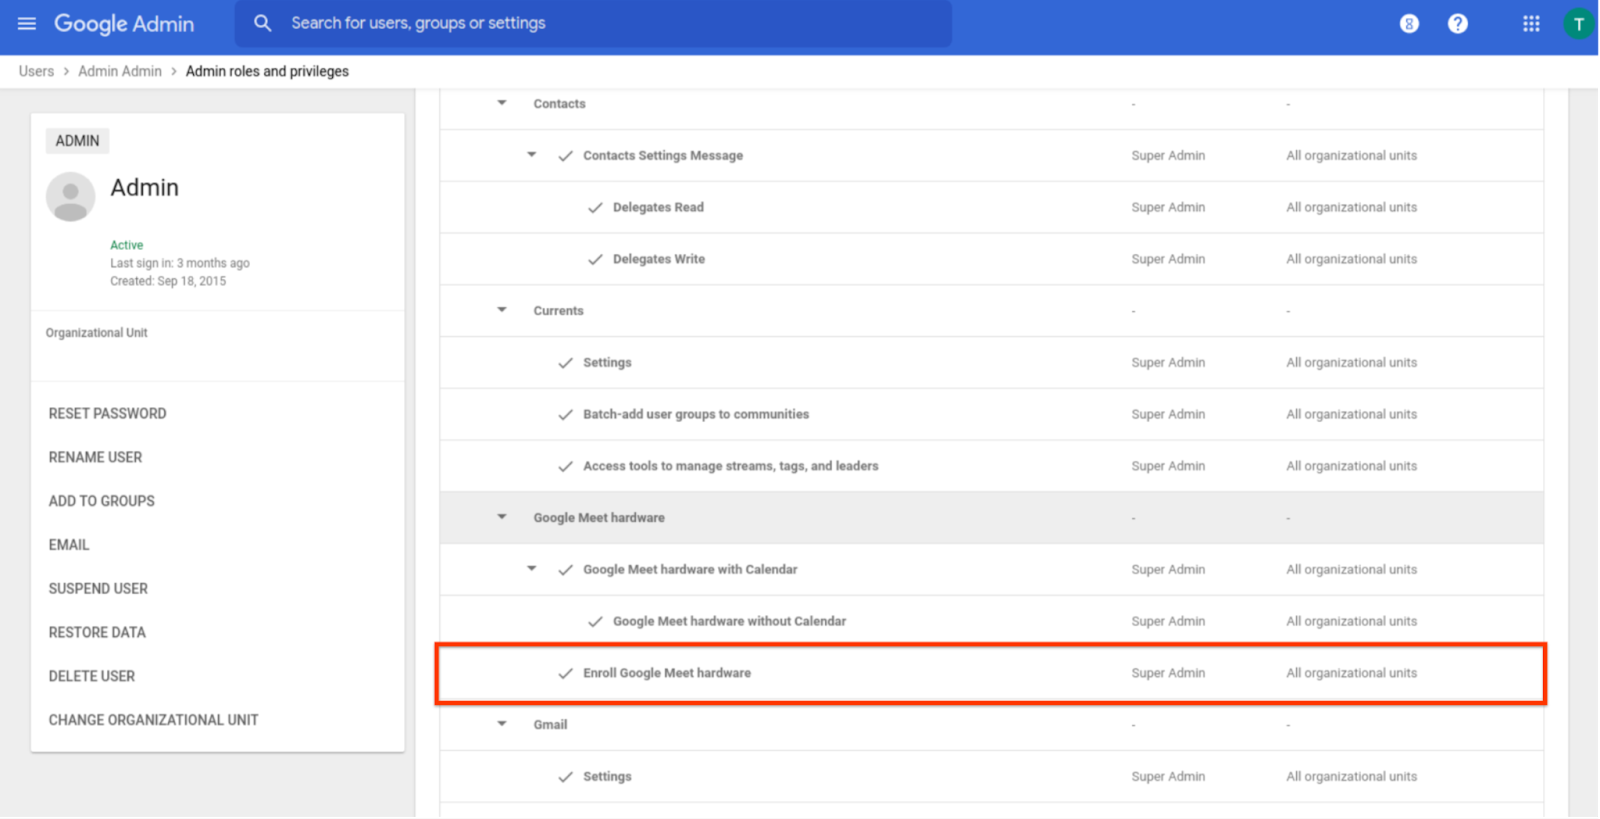The height and width of the screenshot is (819, 1600).
Task: Click ADD TO GROUPS action
Action: point(101,501)
